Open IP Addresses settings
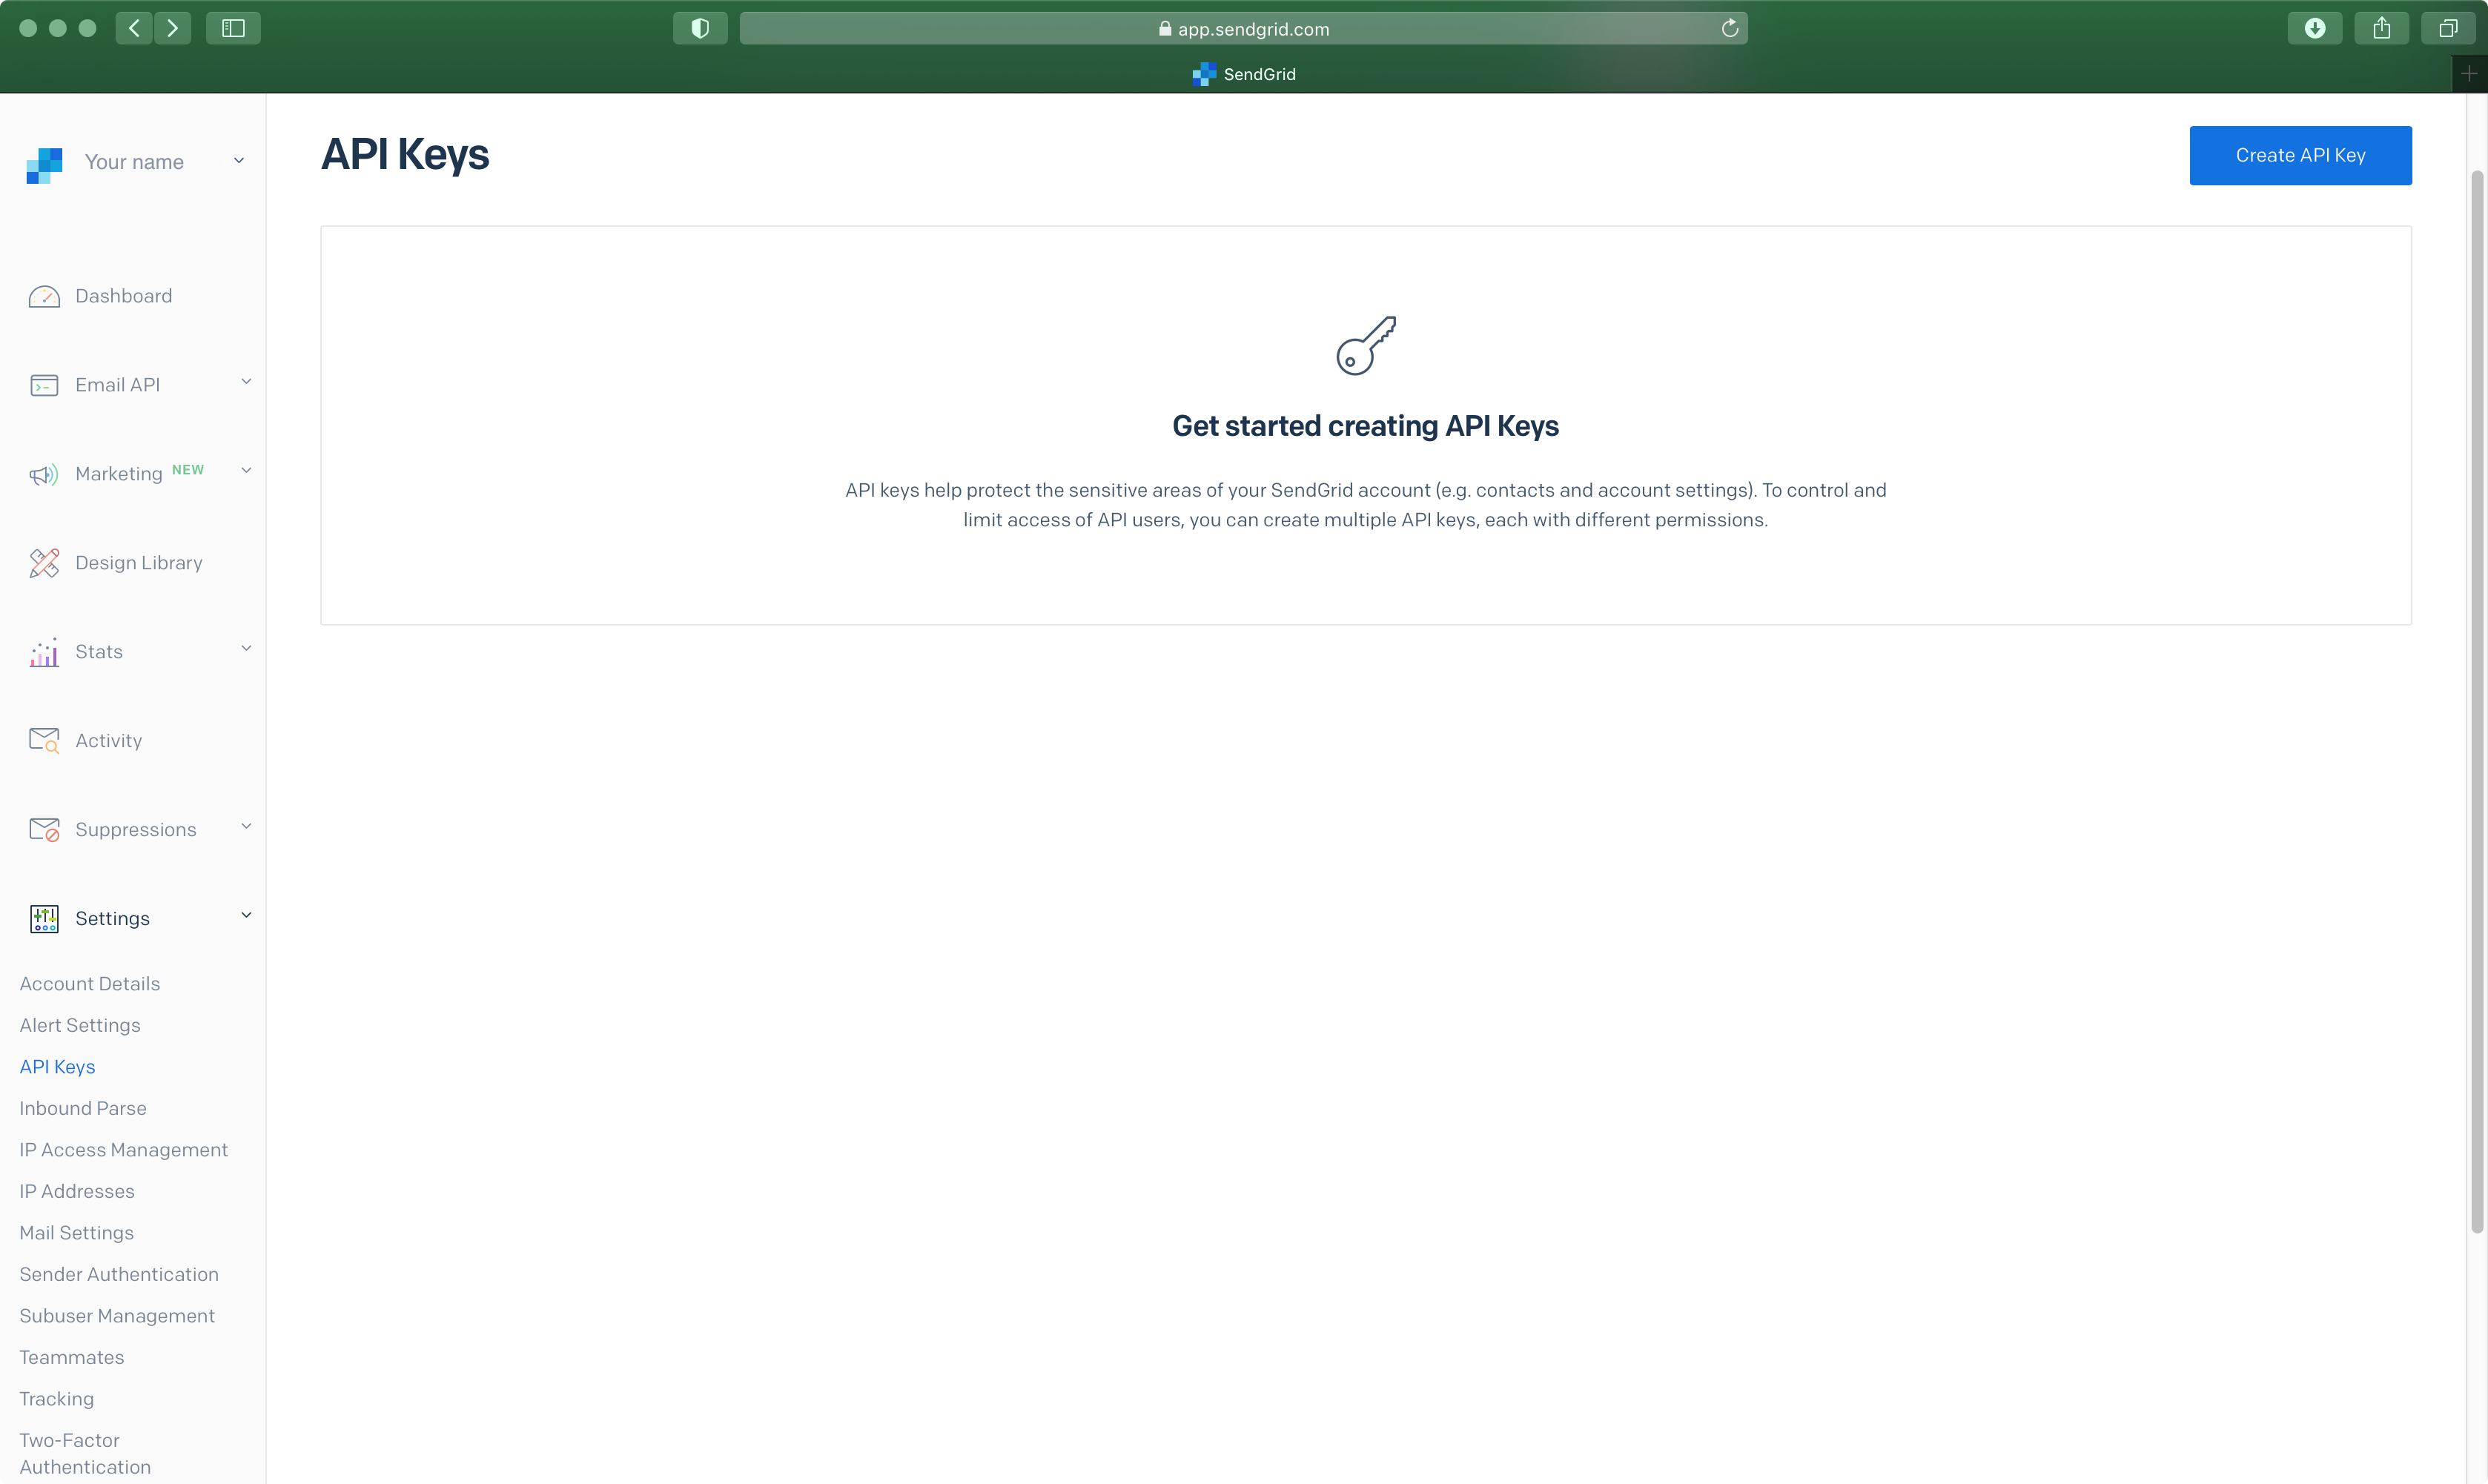Viewport: 2488px width, 1484px height. click(77, 1191)
